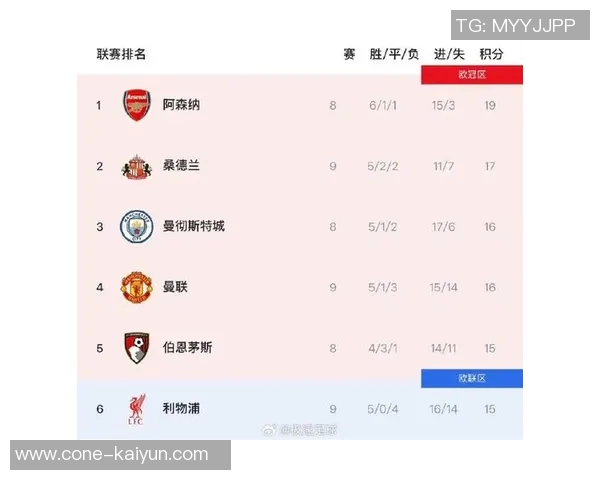Screen dimensions: 600x480
Task: Click the 胜/平/负 column header
Action: [394, 54]
